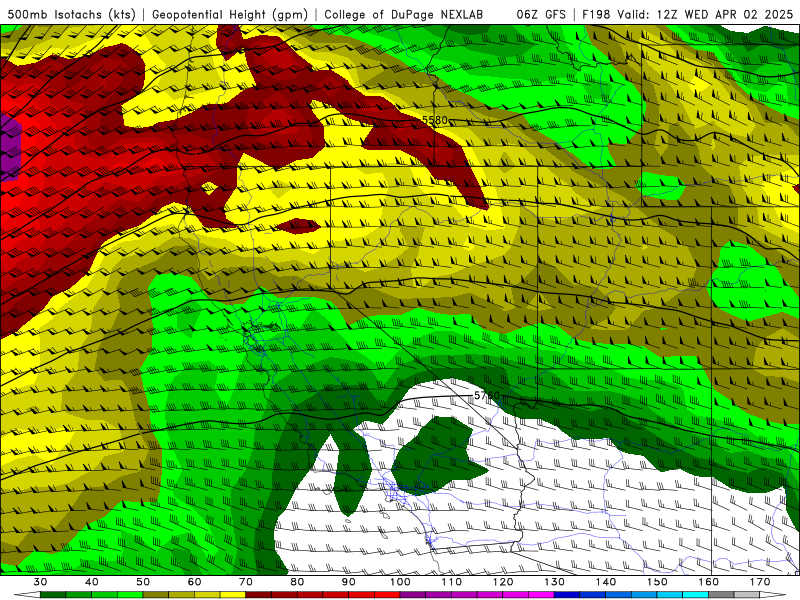Pick the bright lime green legend swatch before 50
This screenshot has height=600, width=800.
point(130,595)
